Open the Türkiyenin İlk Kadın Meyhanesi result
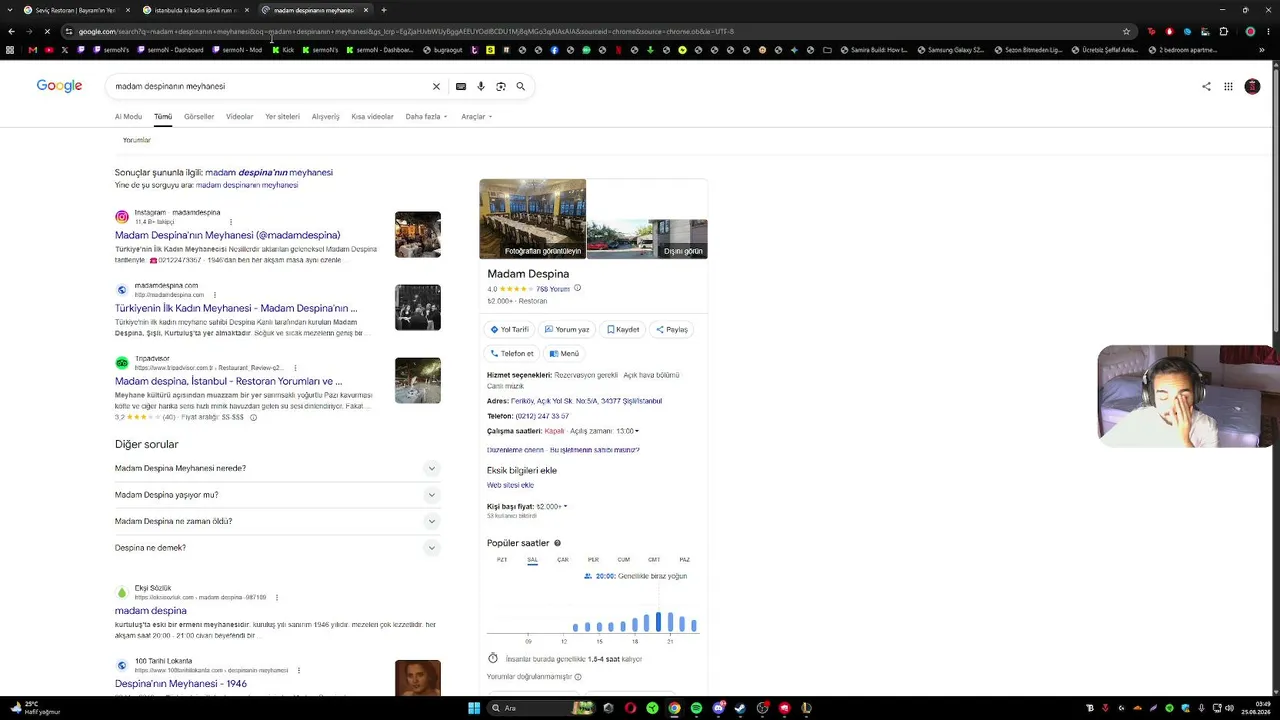1280x720 pixels. 236,308
